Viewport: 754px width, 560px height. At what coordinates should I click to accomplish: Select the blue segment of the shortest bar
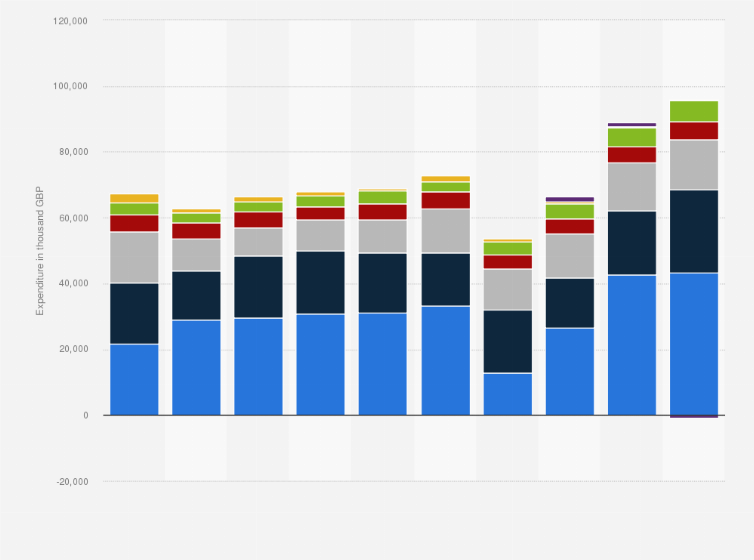[x=508, y=394]
